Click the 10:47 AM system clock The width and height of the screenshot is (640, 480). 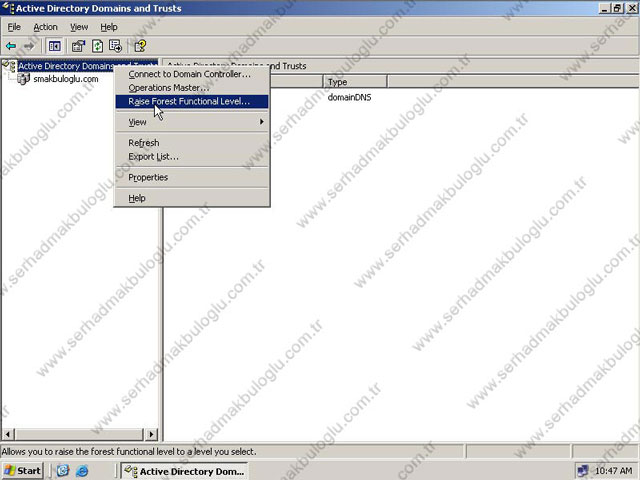click(613, 471)
